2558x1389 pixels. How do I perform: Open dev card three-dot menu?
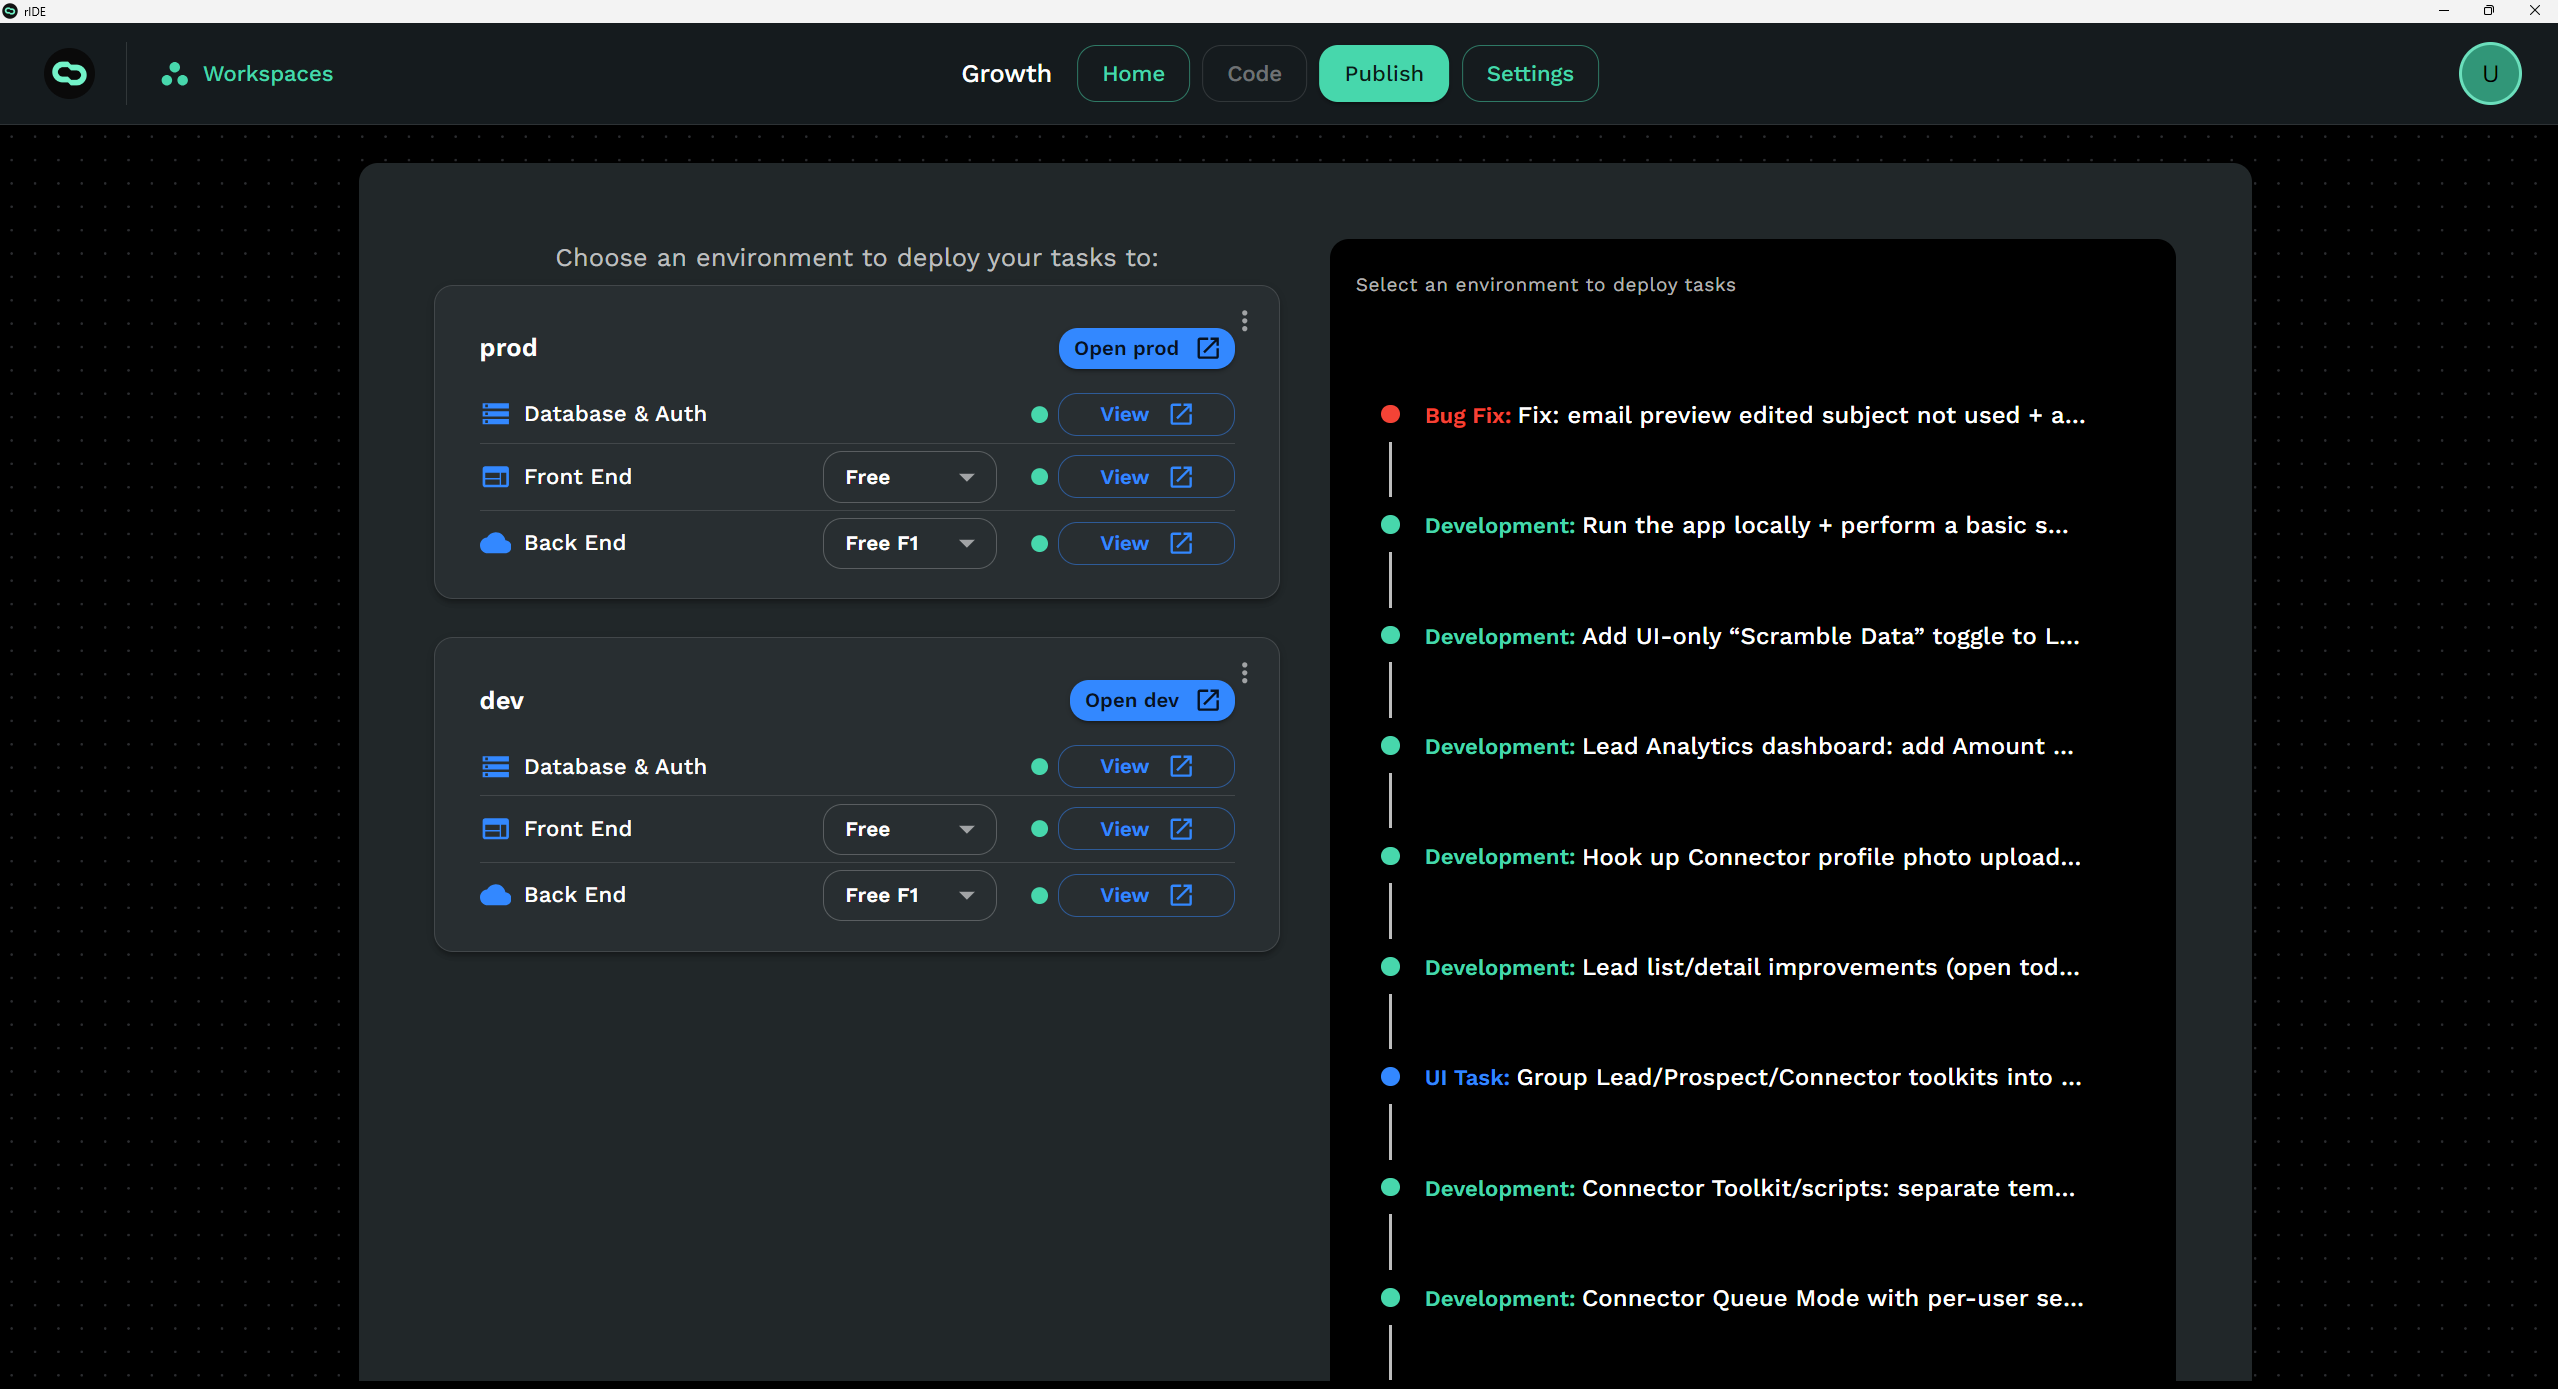1244,672
